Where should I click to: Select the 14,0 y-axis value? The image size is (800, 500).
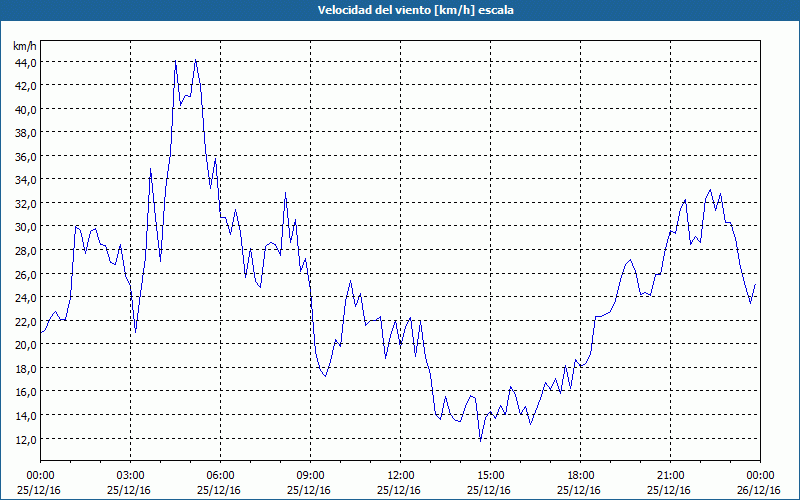click(26, 415)
